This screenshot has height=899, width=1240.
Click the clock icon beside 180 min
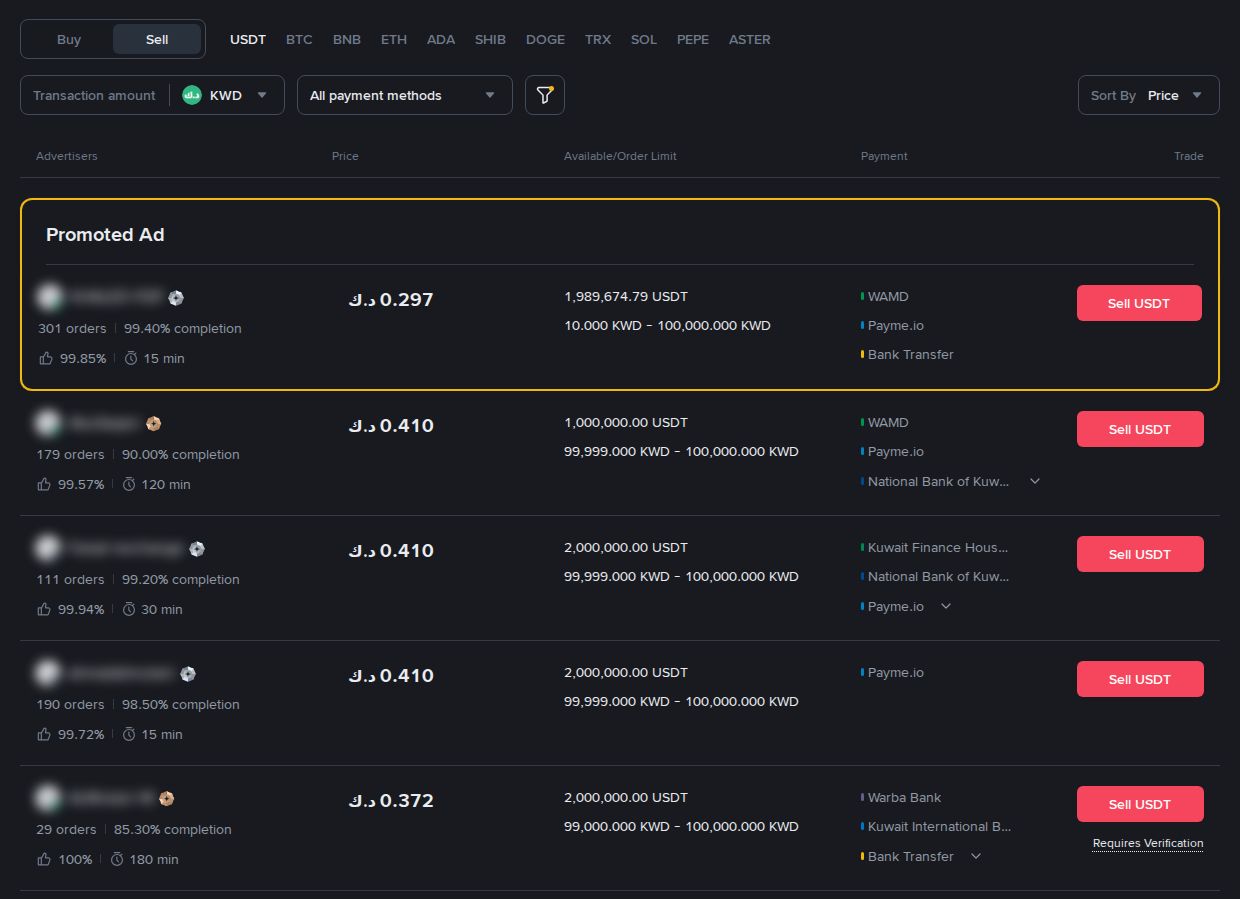[117, 859]
